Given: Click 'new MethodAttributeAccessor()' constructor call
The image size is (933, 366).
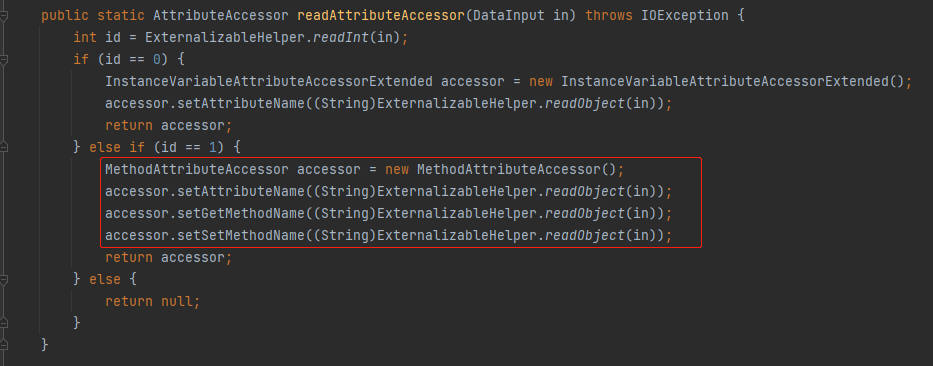Looking at the screenshot, I should click(x=503, y=170).
